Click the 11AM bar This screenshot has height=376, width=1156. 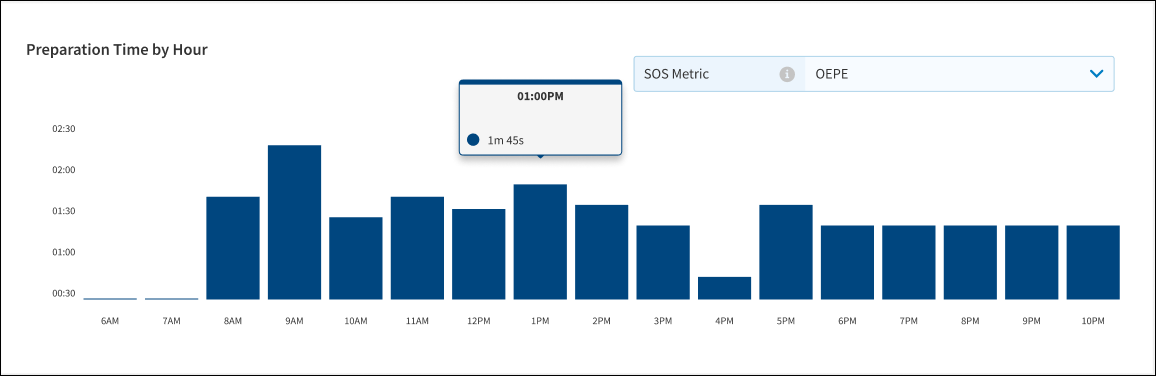click(x=417, y=248)
